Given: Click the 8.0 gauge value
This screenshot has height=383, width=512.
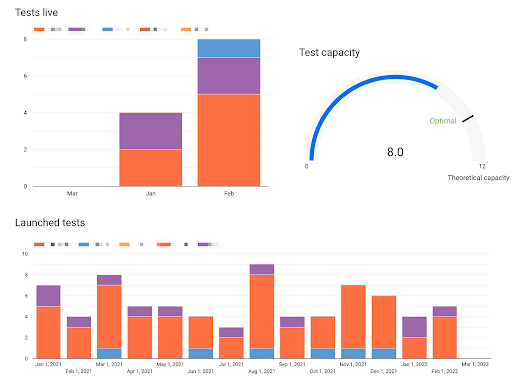Looking at the screenshot, I should (x=395, y=152).
